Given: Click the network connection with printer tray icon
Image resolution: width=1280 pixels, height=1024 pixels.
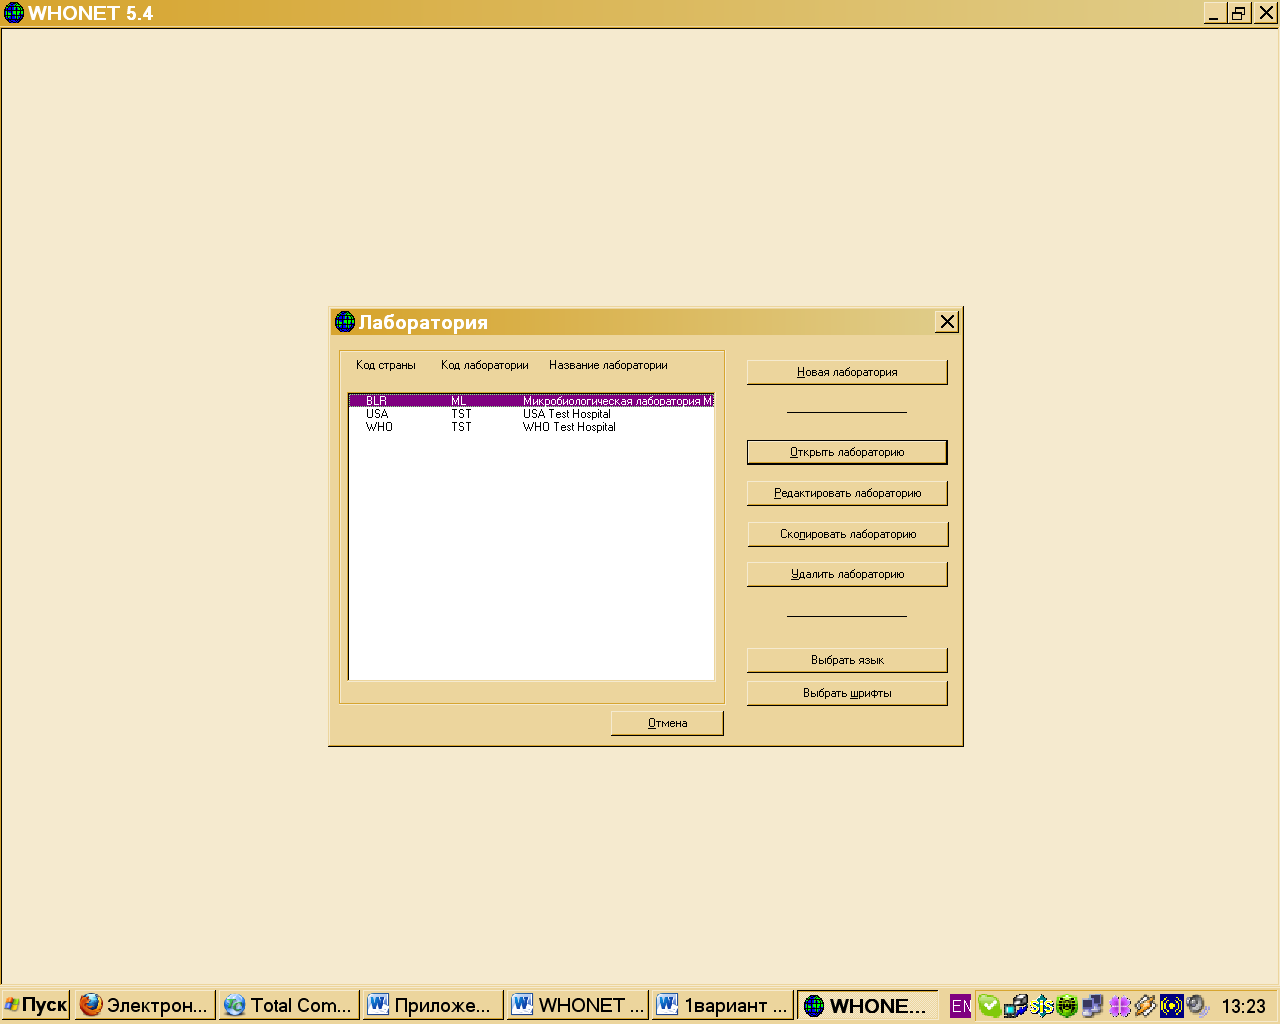Looking at the screenshot, I should point(1016,1006).
